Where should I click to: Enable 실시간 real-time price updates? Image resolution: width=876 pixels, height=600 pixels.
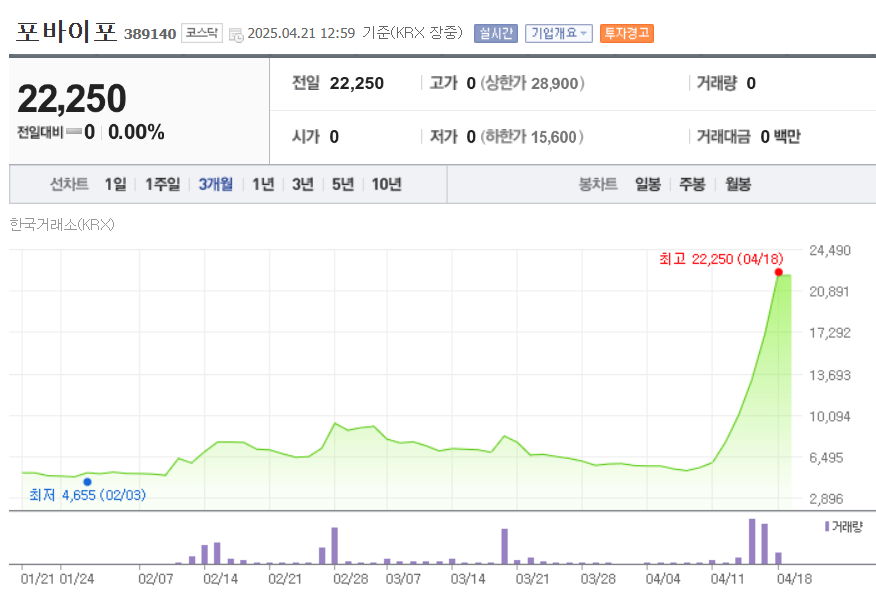tap(494, 32)
